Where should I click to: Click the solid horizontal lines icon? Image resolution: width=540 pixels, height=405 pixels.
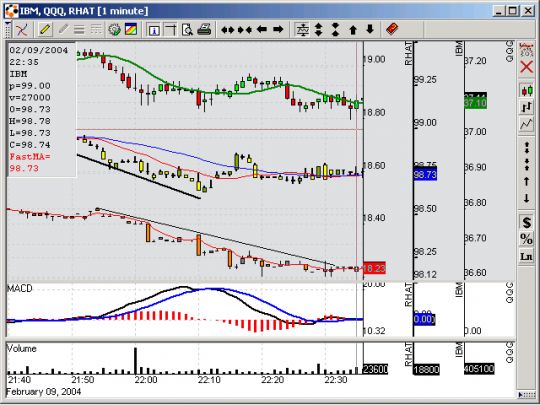tap(79, 30)
